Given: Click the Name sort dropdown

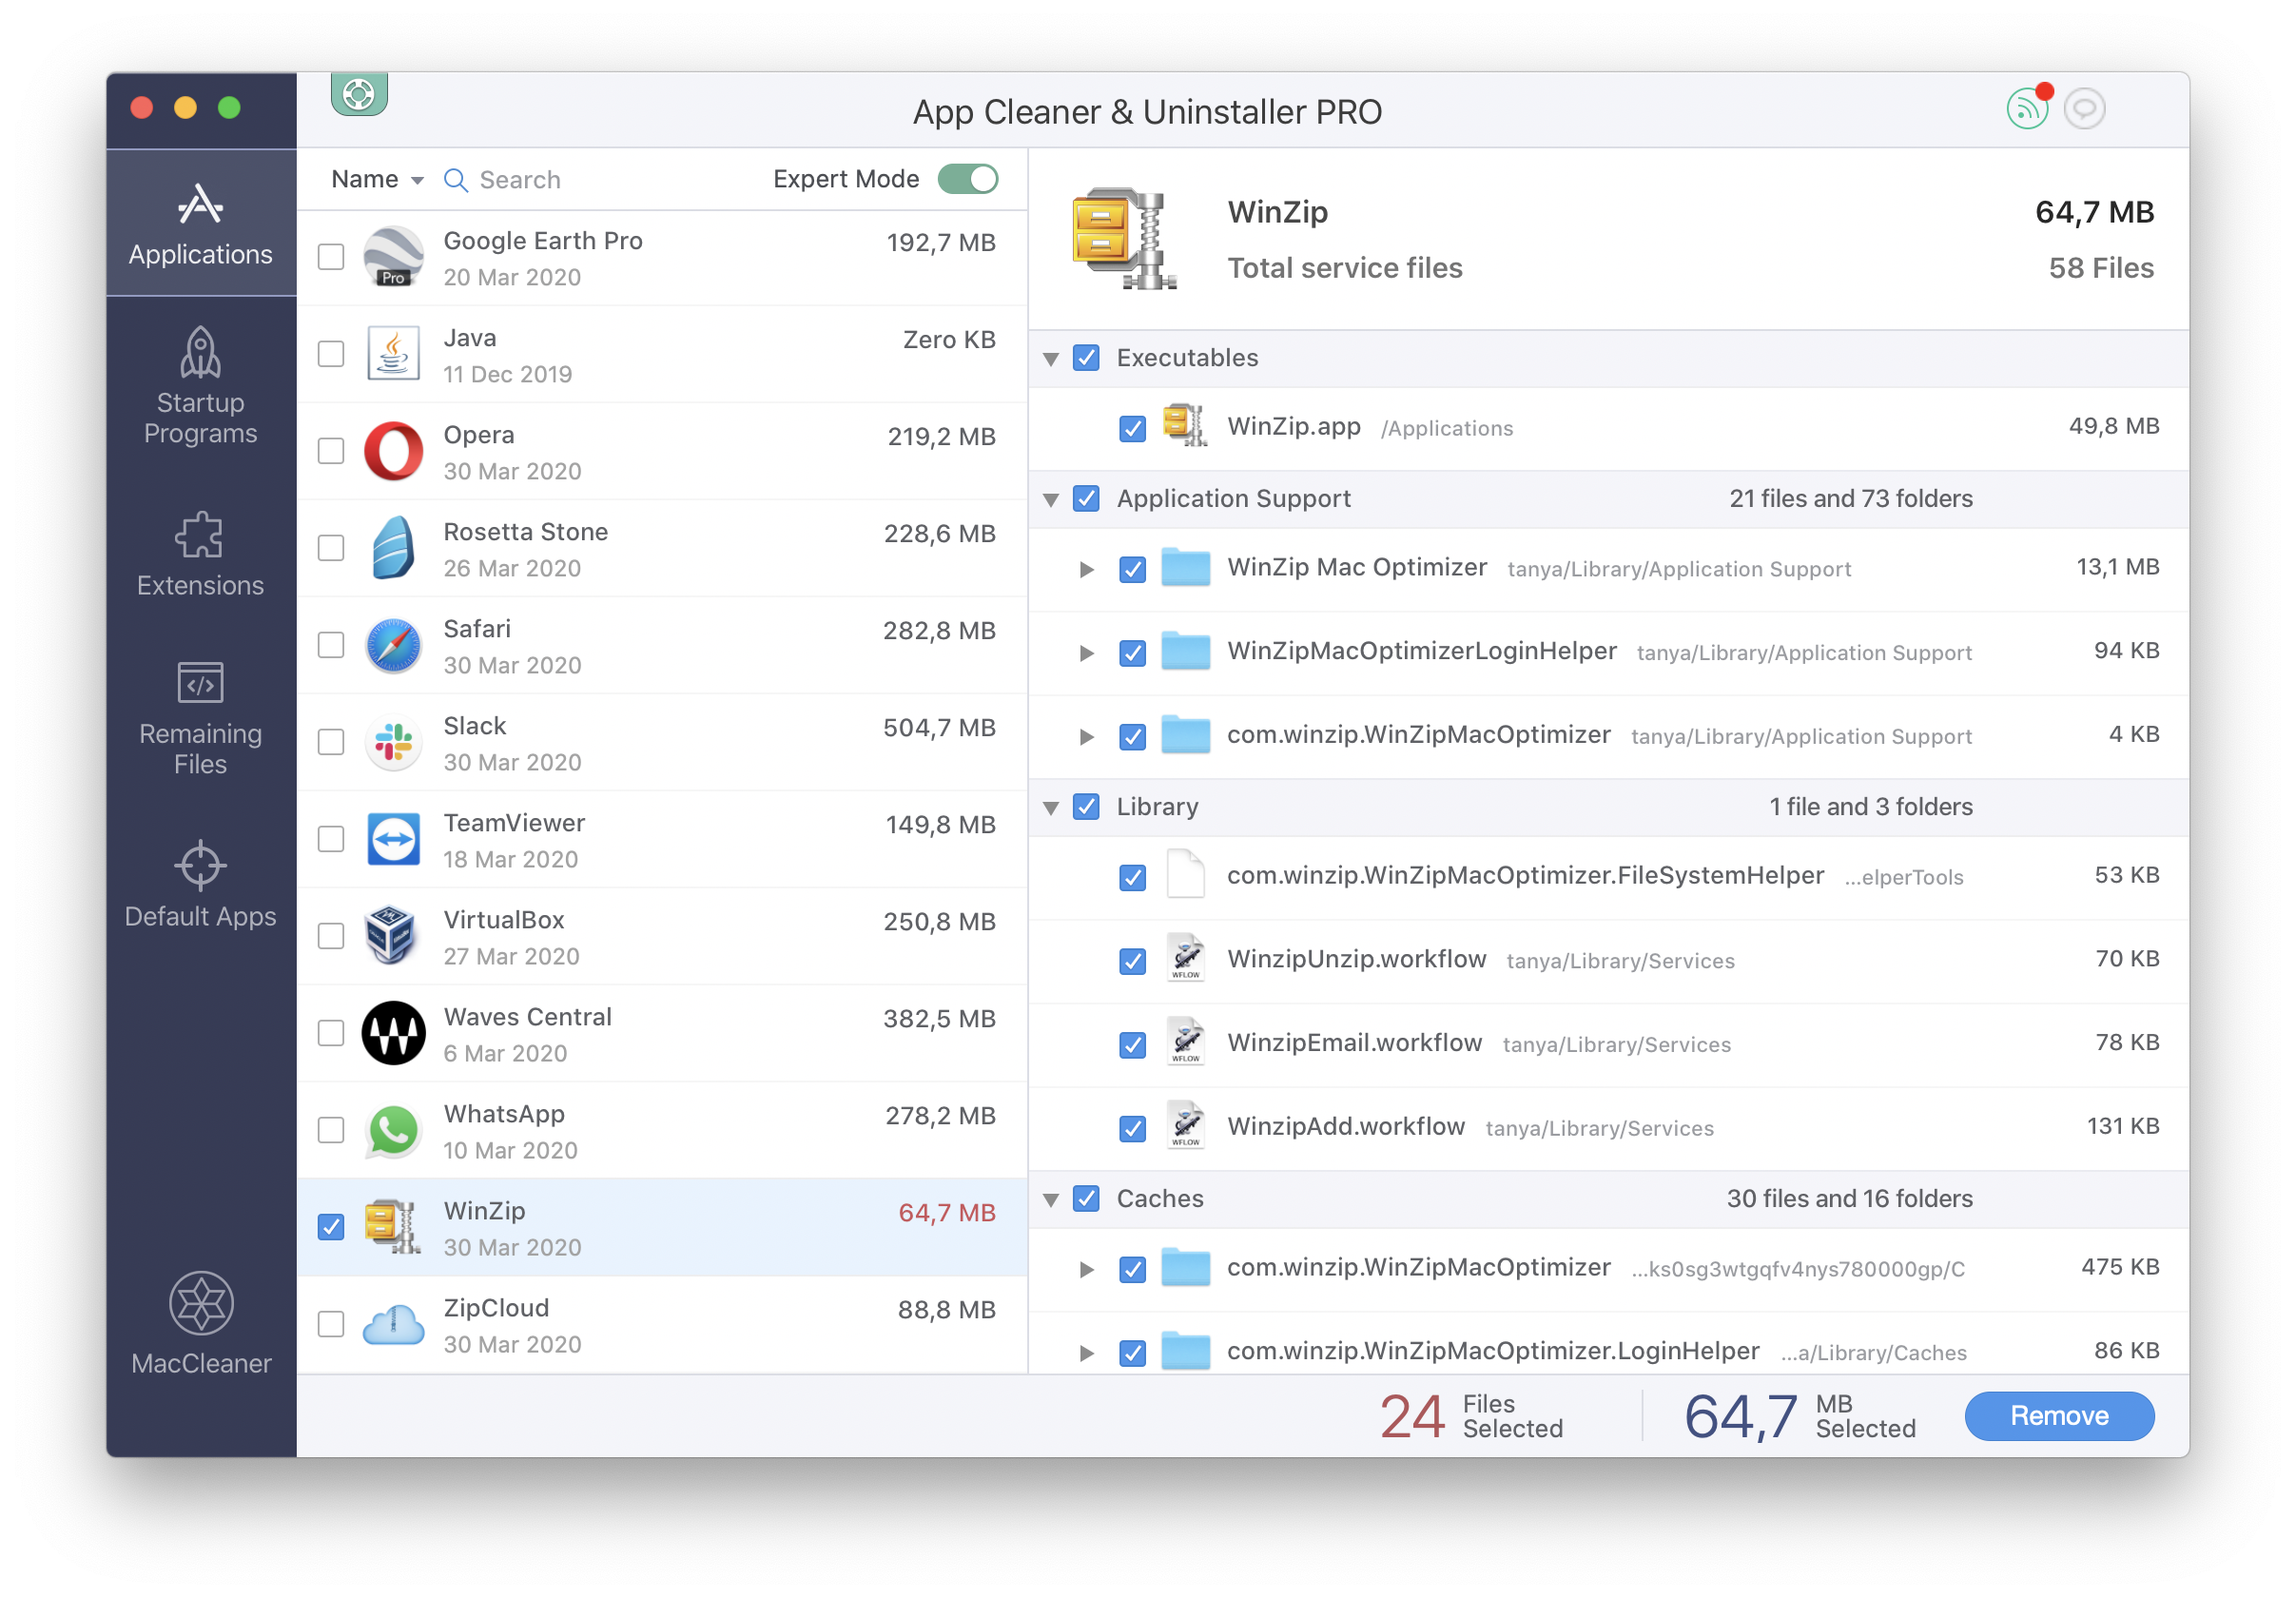Looking at the screenshot, I should (375, 178).
